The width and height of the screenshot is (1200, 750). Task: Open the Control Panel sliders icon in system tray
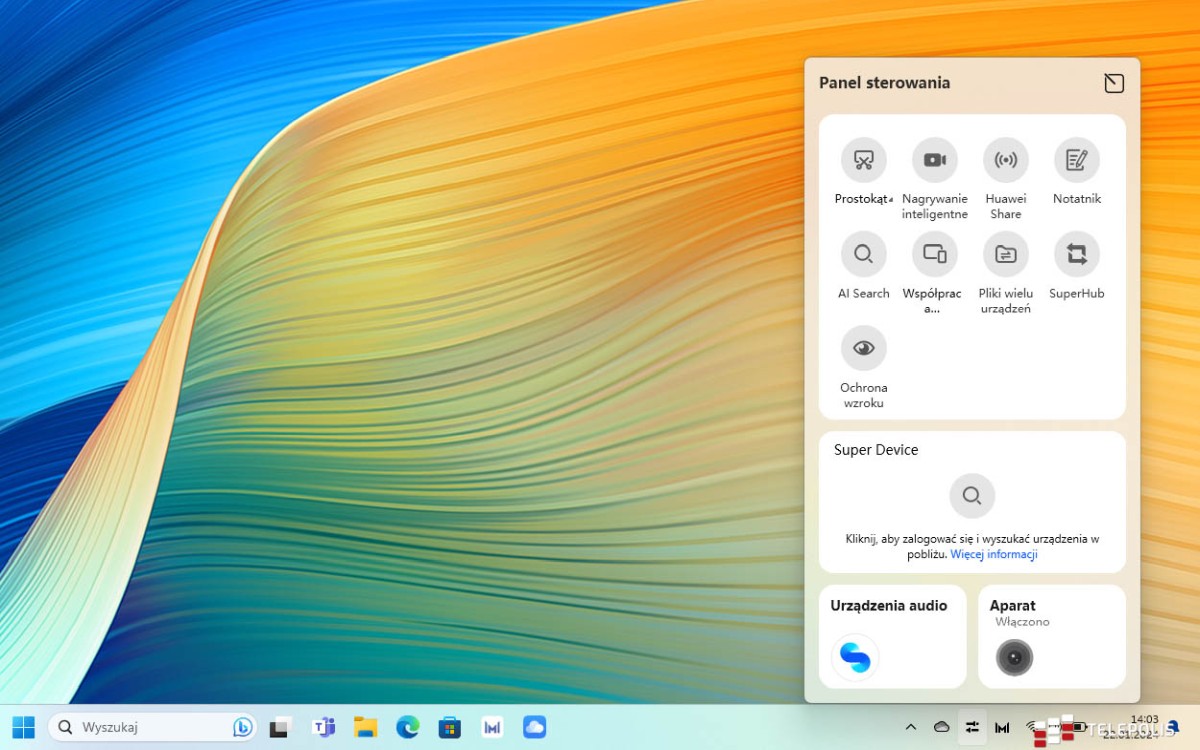pos(971,727)
